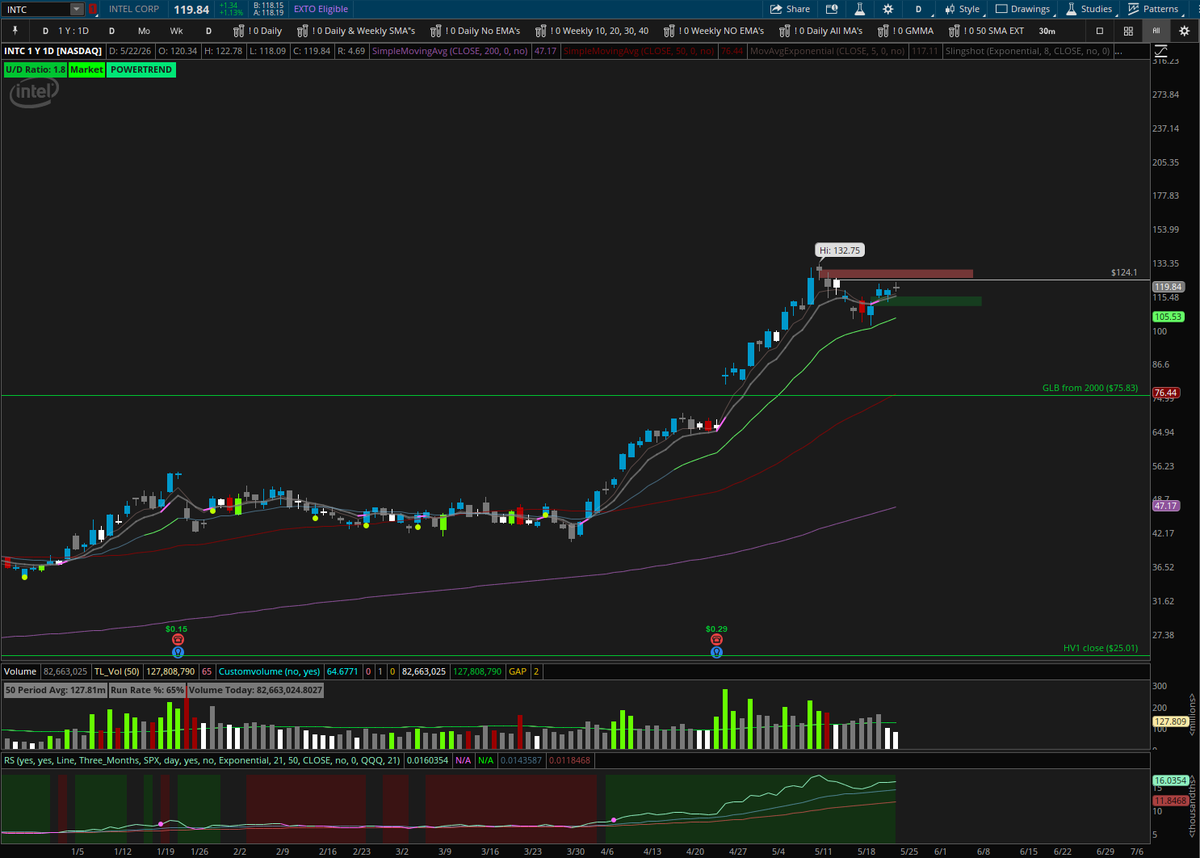Load the '! 0 Daily & Weekly SMA's' study set
This screenshot has height=858, width=1200.
point(356,31)
